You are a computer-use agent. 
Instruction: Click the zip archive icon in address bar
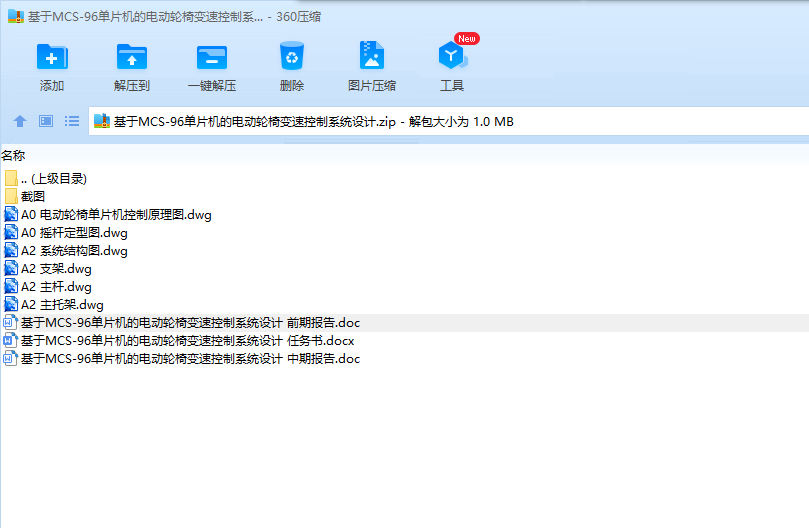point(102,121)
